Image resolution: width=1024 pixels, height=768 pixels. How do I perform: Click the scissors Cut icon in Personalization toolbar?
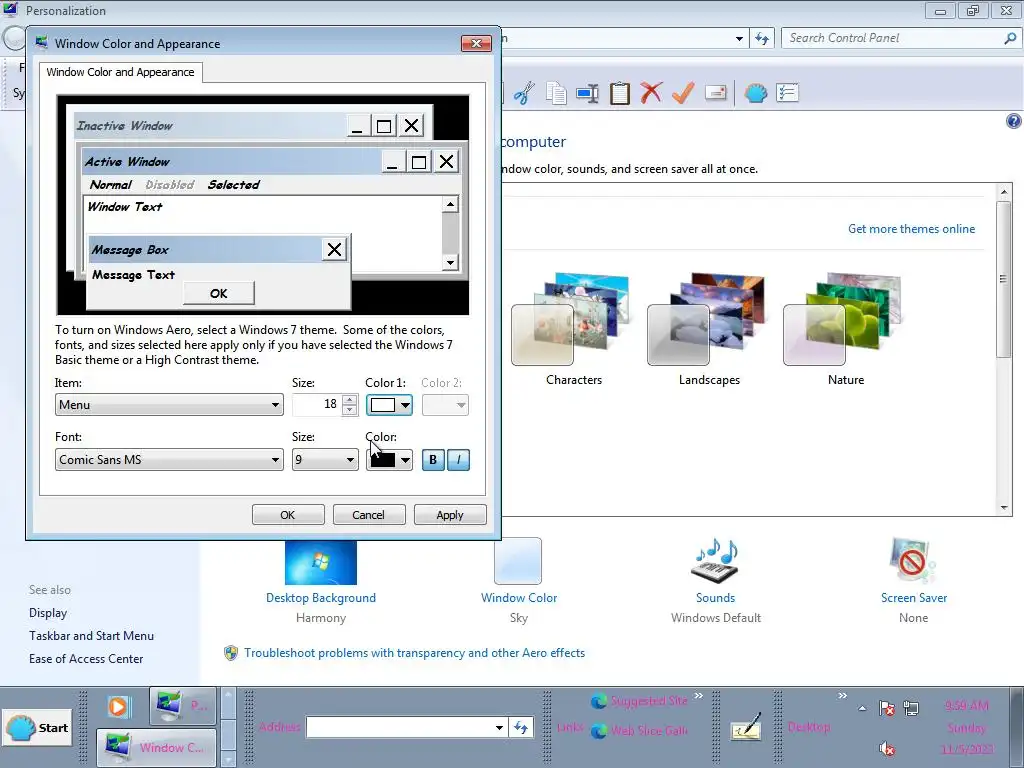(x=524, y=93)
